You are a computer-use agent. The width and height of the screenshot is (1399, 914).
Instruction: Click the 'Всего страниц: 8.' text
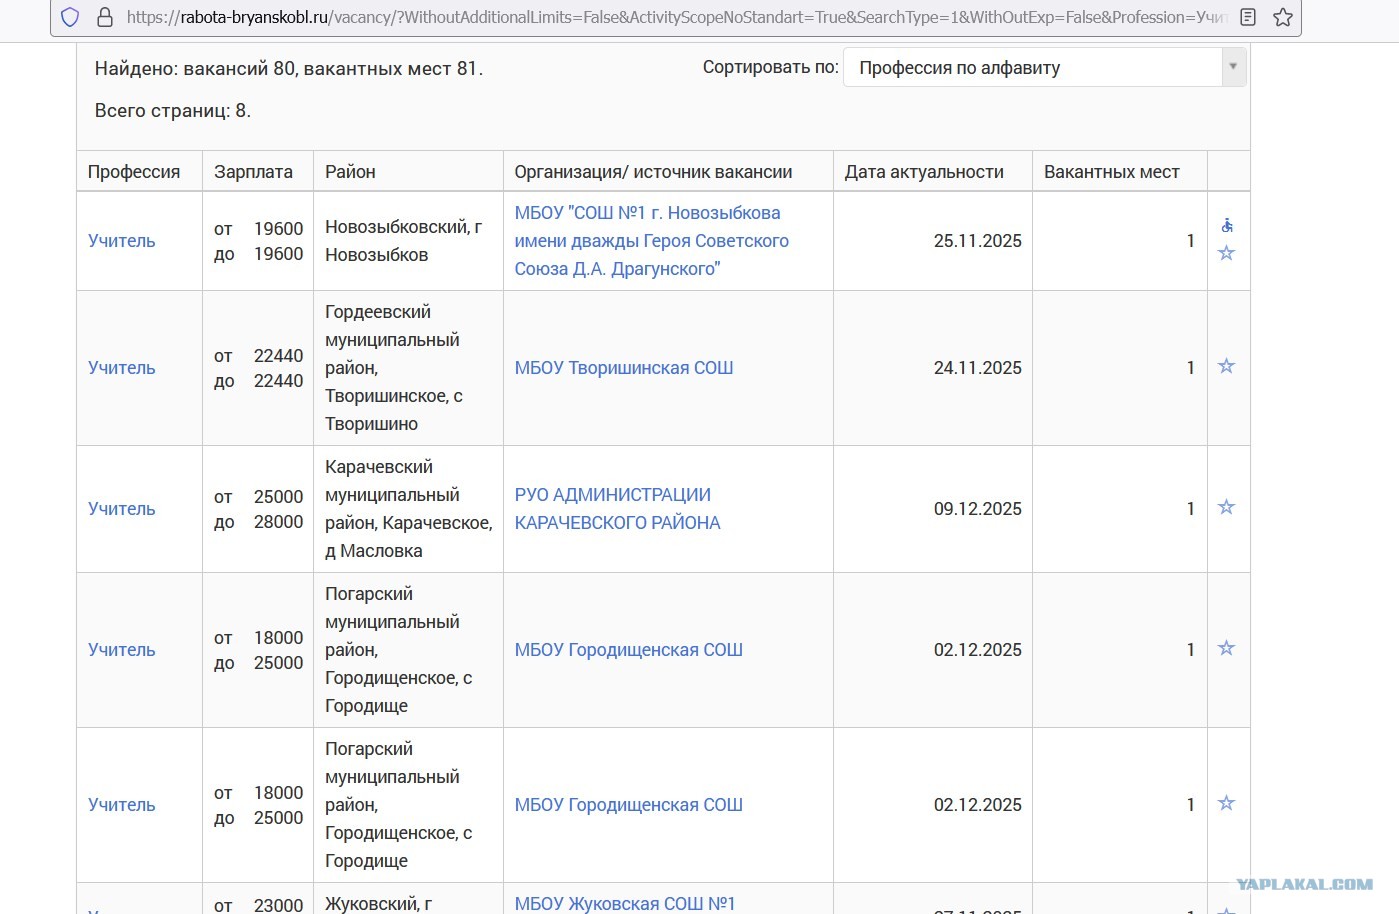click(173, 111)
